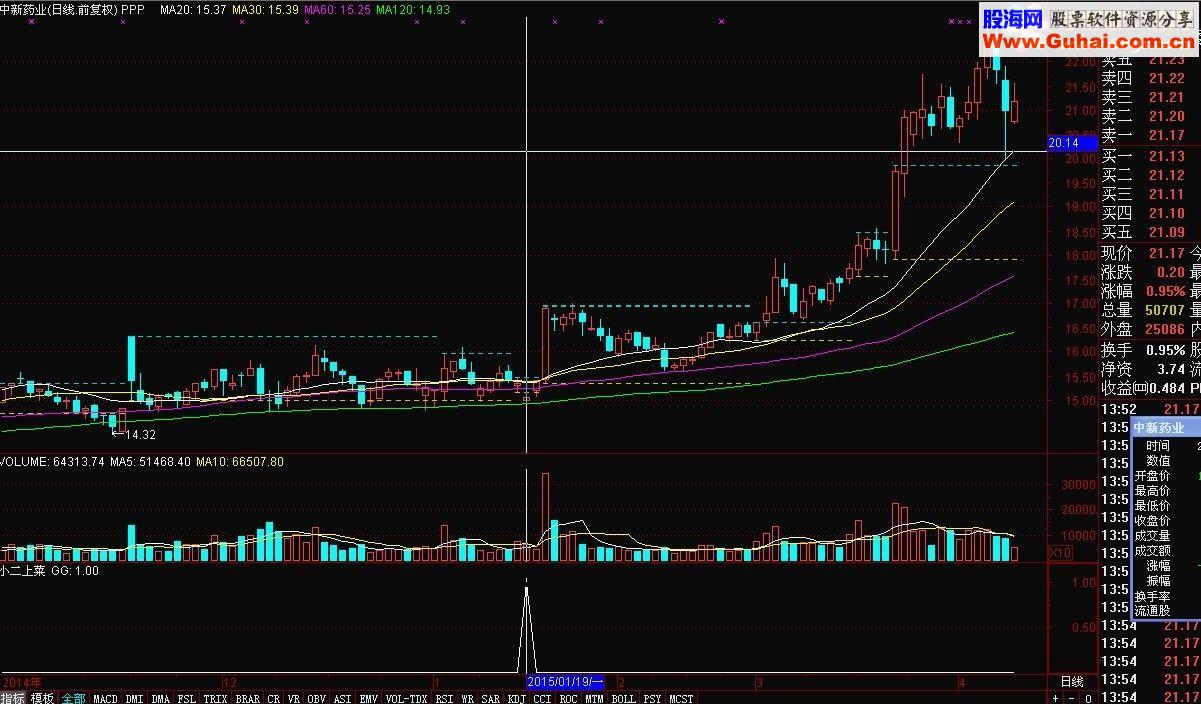Click the minus zoom-out button
The image size is (1201, 704).
tap(1071, 698)
